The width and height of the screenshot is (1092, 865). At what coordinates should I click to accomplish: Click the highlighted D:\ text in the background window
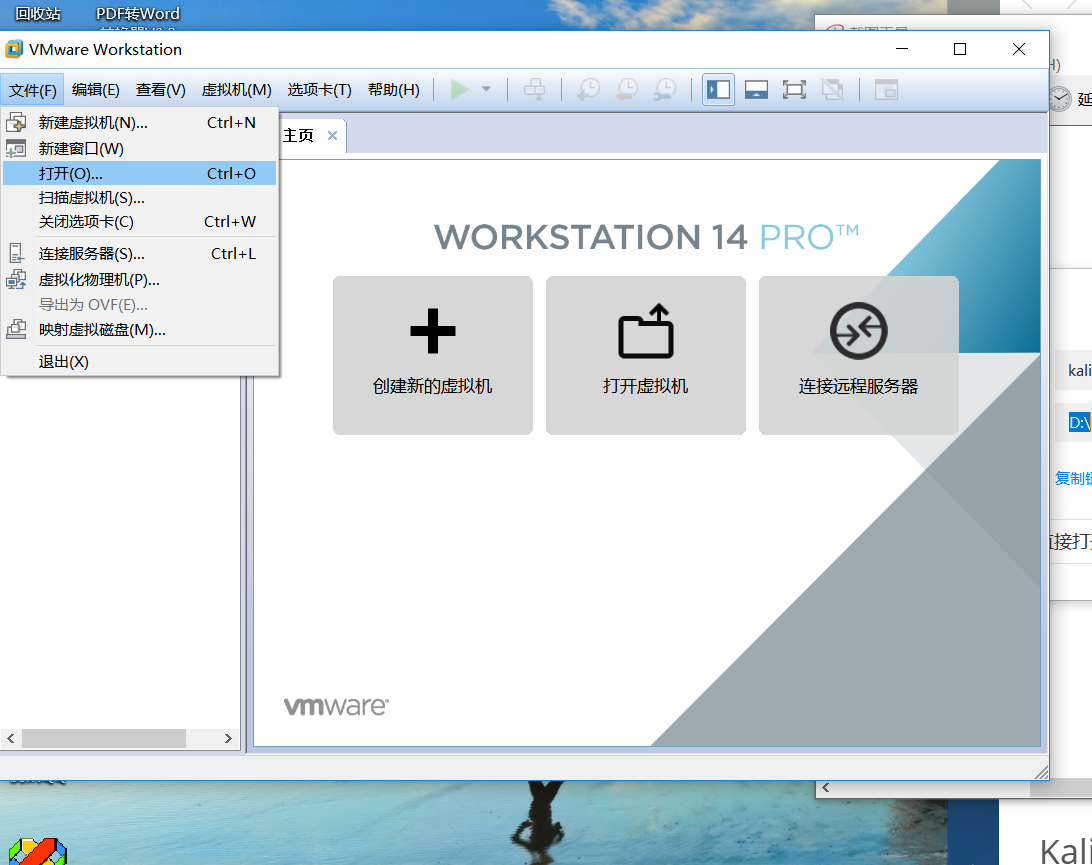(1079, 422)
